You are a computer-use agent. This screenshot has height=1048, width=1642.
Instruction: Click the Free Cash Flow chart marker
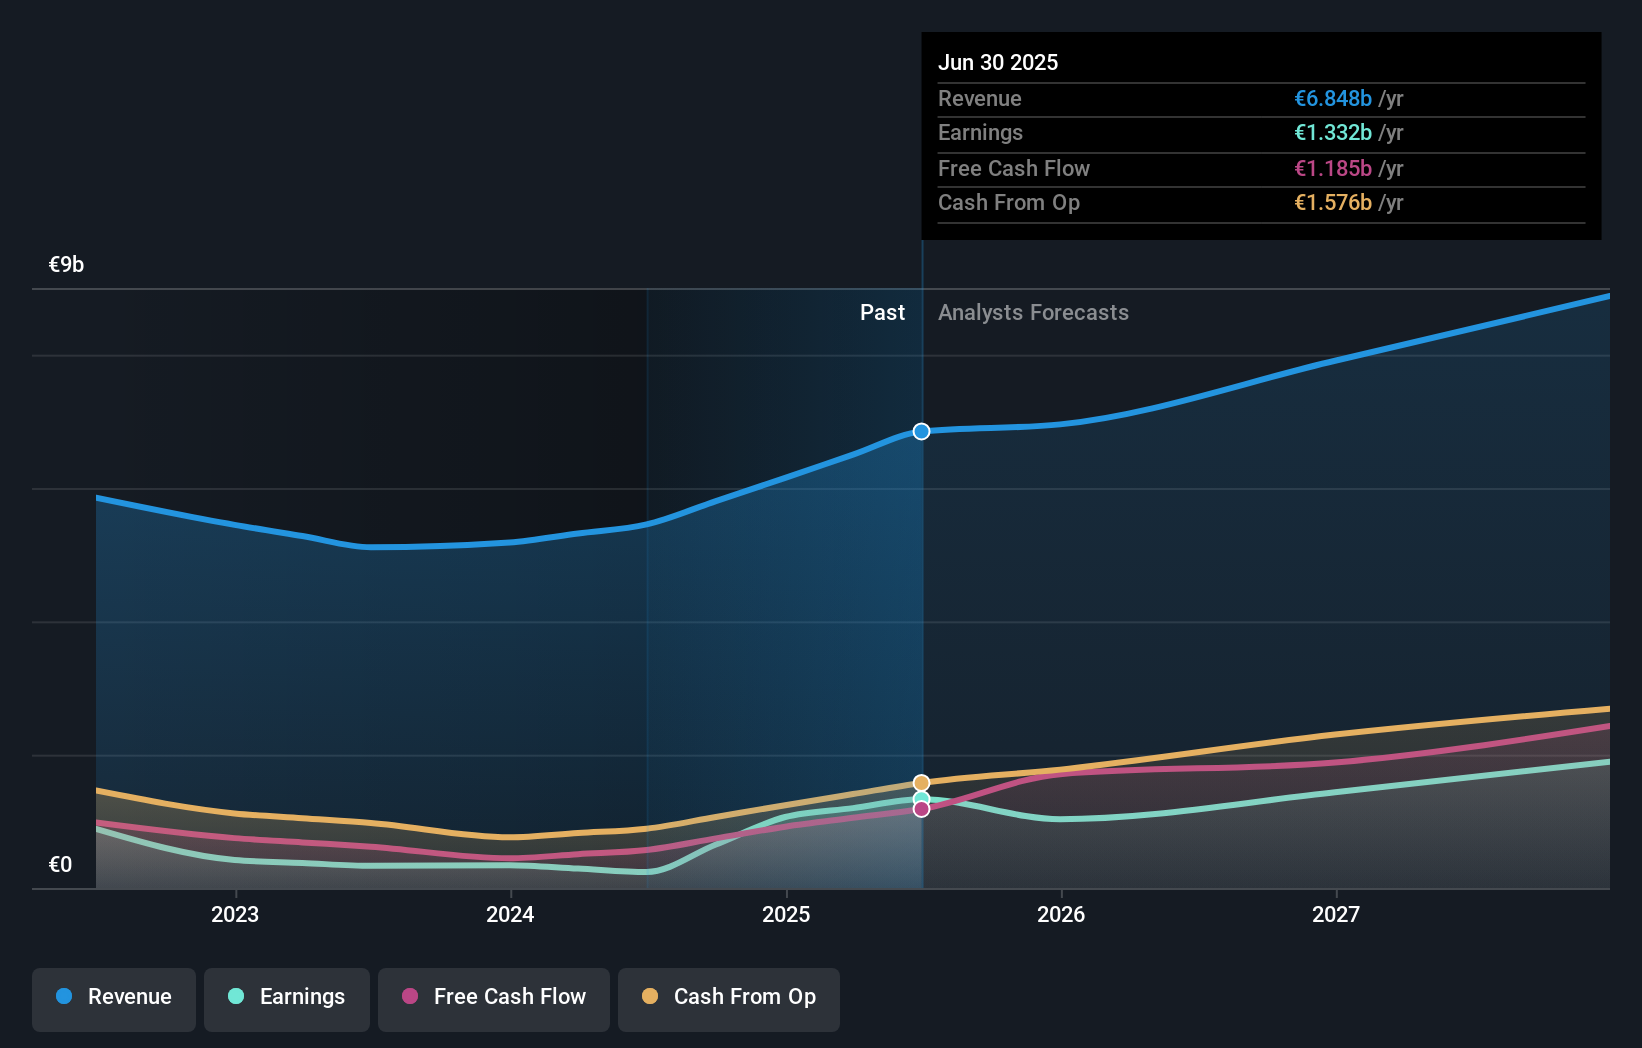921,808
